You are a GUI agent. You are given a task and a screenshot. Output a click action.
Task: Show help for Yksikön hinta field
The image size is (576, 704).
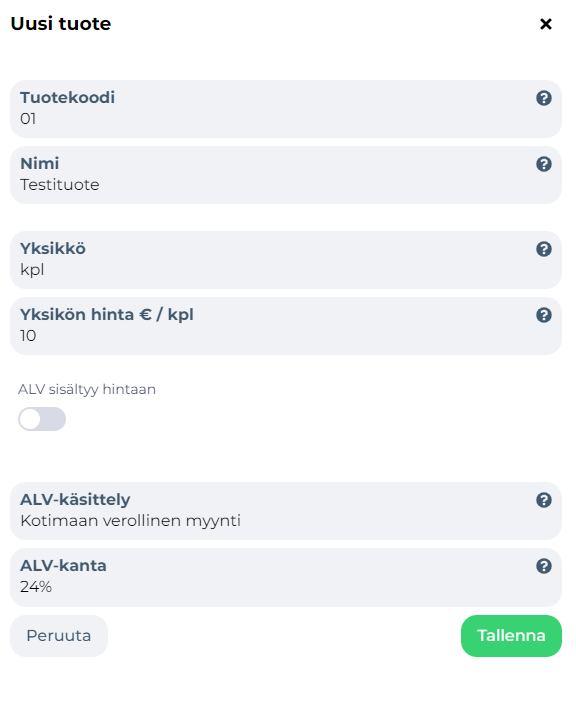[x=544, y=315]
